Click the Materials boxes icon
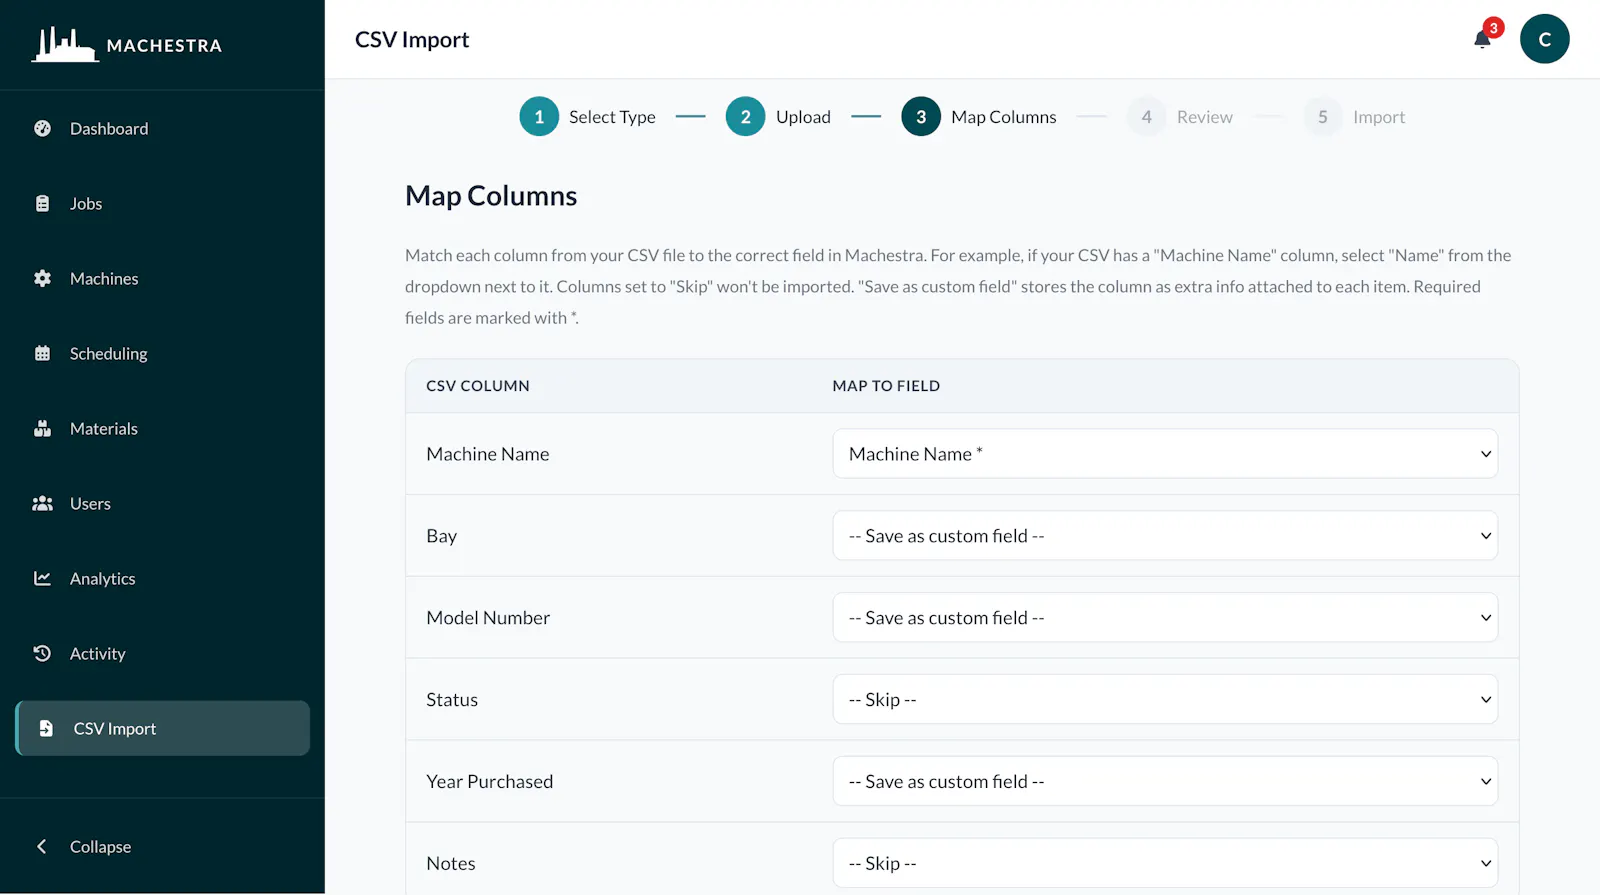The image size is (1600, 895). pyautogui.click(x=42, y=428)
